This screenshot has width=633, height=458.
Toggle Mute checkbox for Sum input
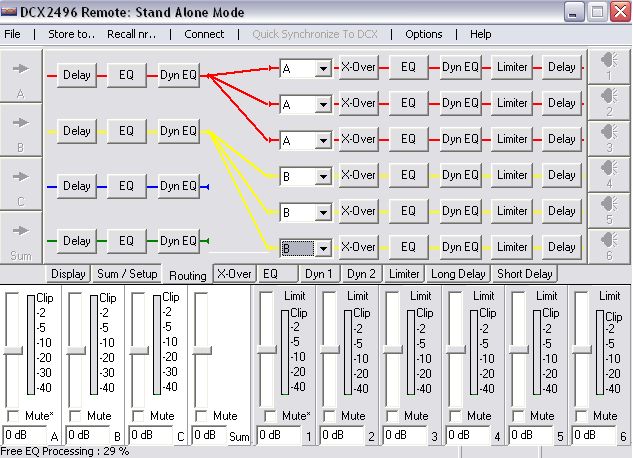click(201, 416)
